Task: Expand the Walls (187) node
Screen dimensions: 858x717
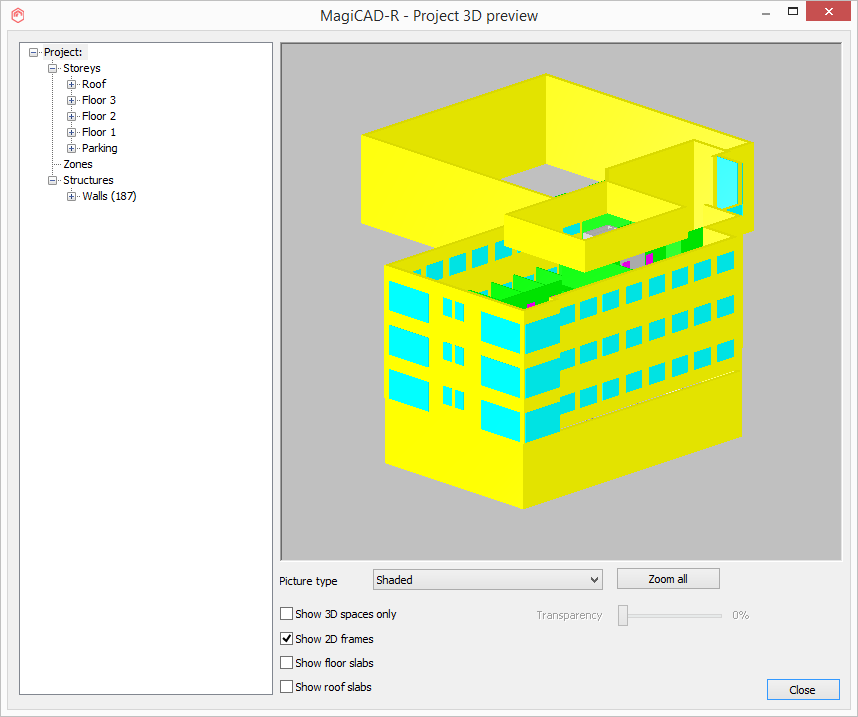Action: (71, 196)
